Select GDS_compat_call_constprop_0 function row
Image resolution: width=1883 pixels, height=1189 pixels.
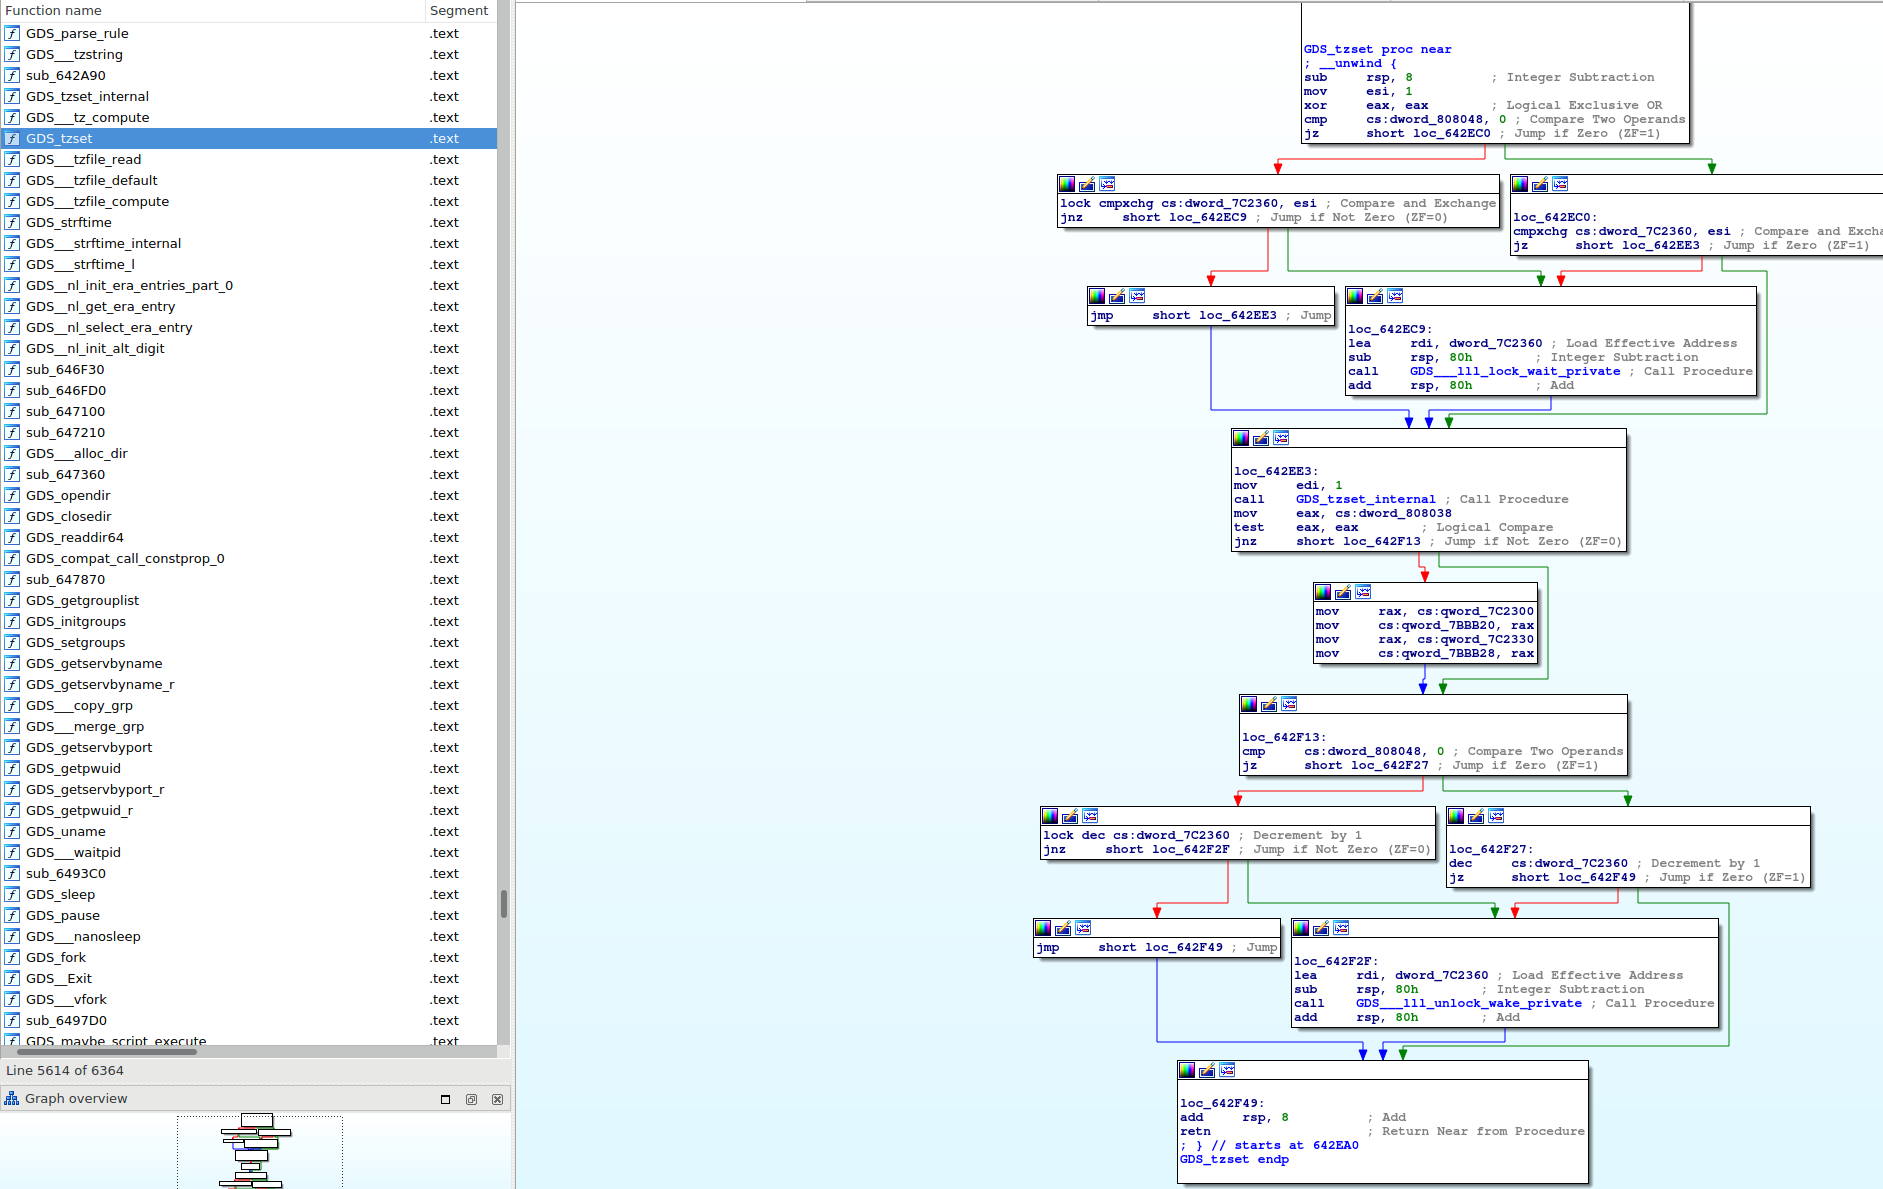(248, 558)
